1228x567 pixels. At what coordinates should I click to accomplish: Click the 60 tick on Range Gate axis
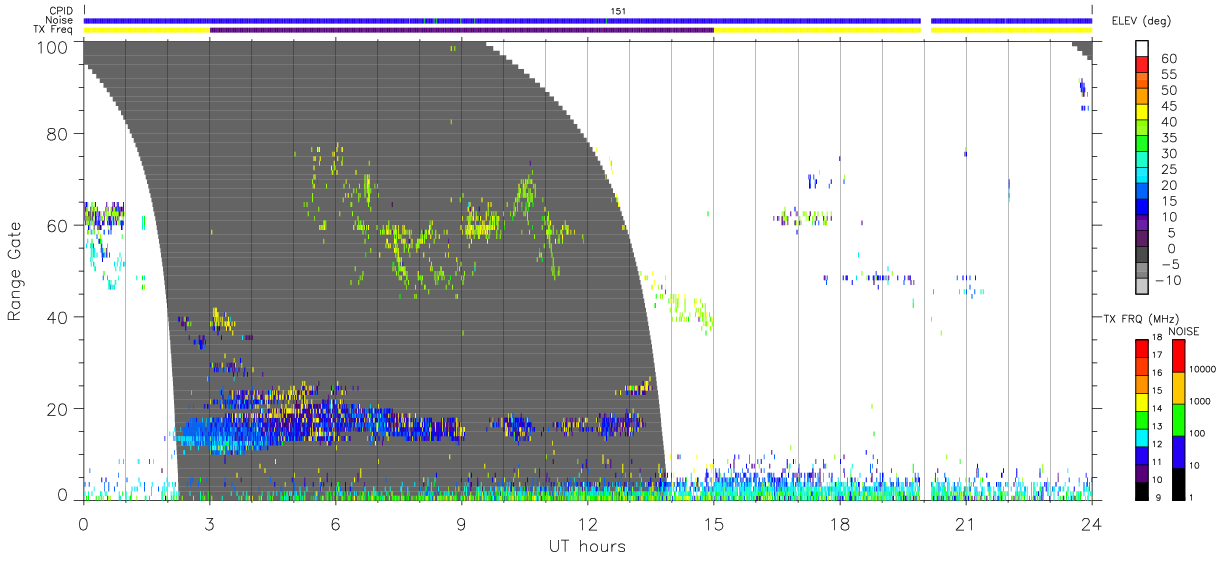(59, 225)
